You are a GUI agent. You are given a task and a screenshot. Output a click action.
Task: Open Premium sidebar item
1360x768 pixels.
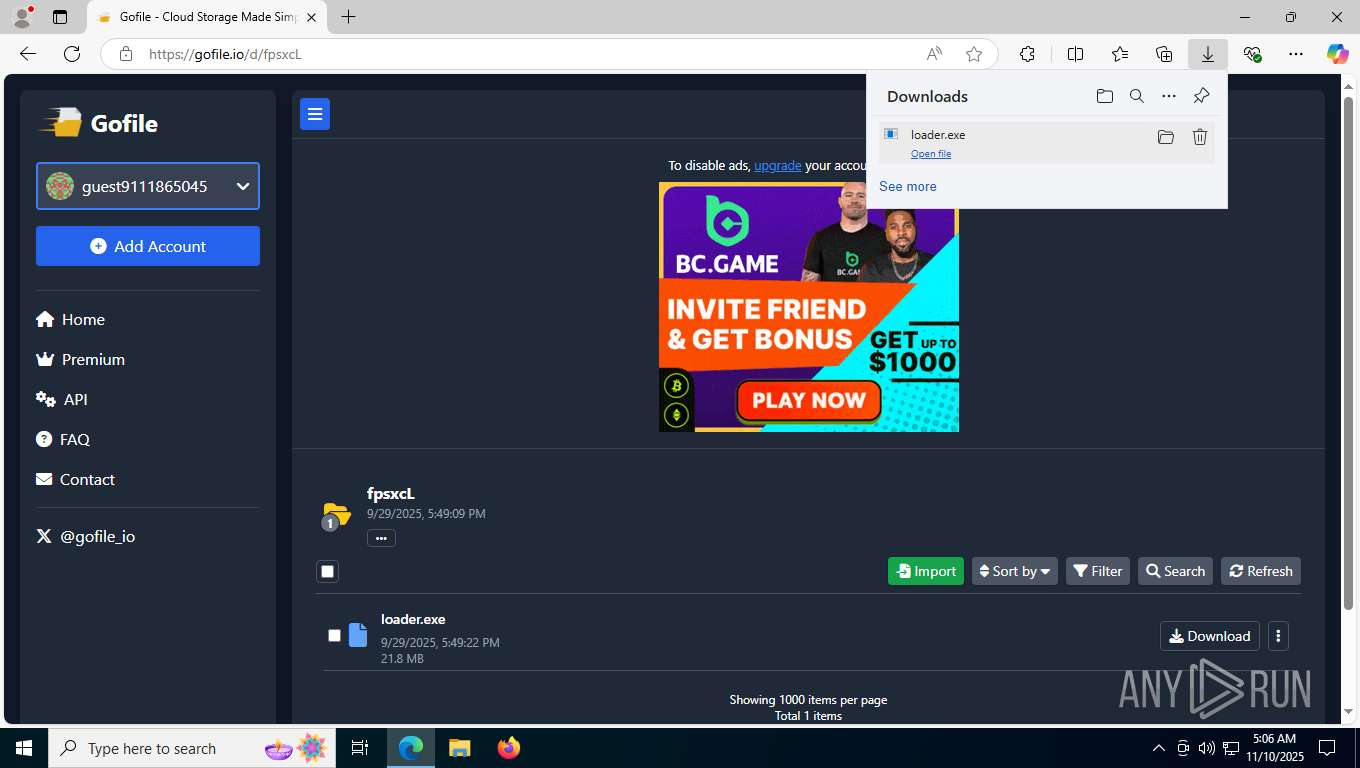pos(80,359)
